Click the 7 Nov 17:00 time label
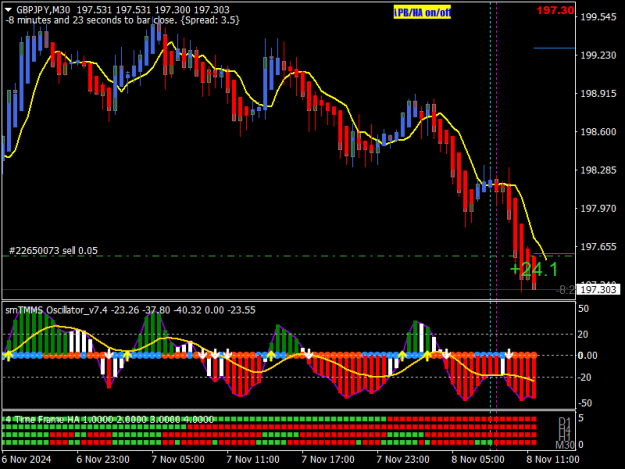 (x=328, y=459)
